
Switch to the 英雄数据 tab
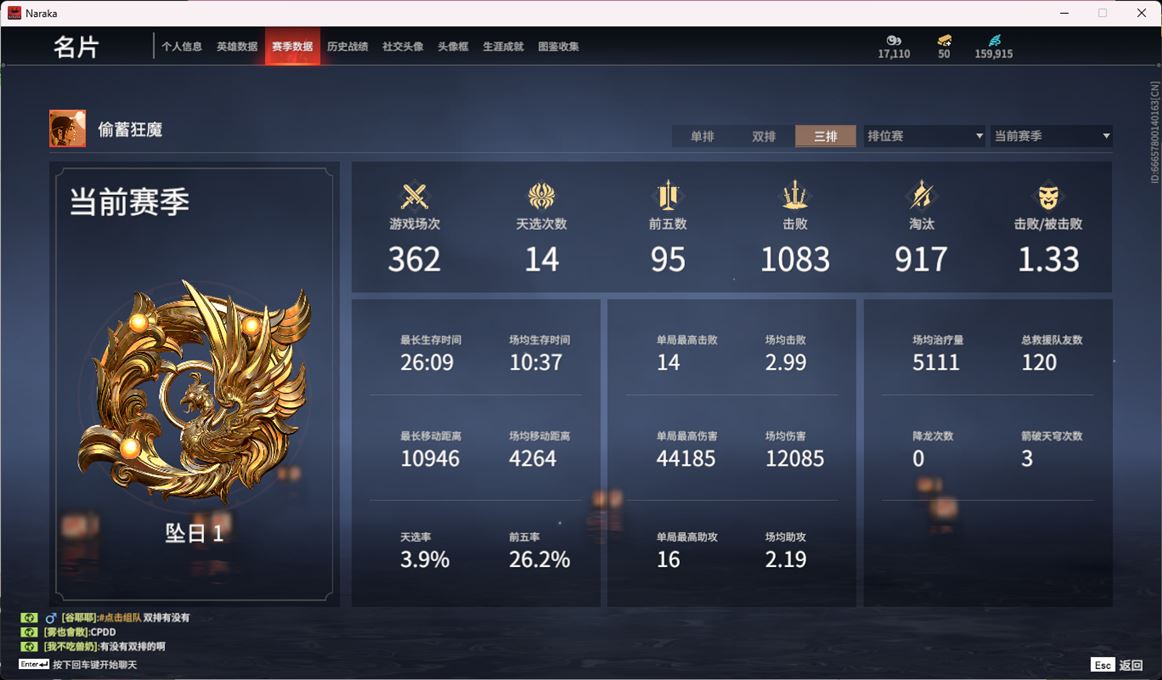point(237,47)
